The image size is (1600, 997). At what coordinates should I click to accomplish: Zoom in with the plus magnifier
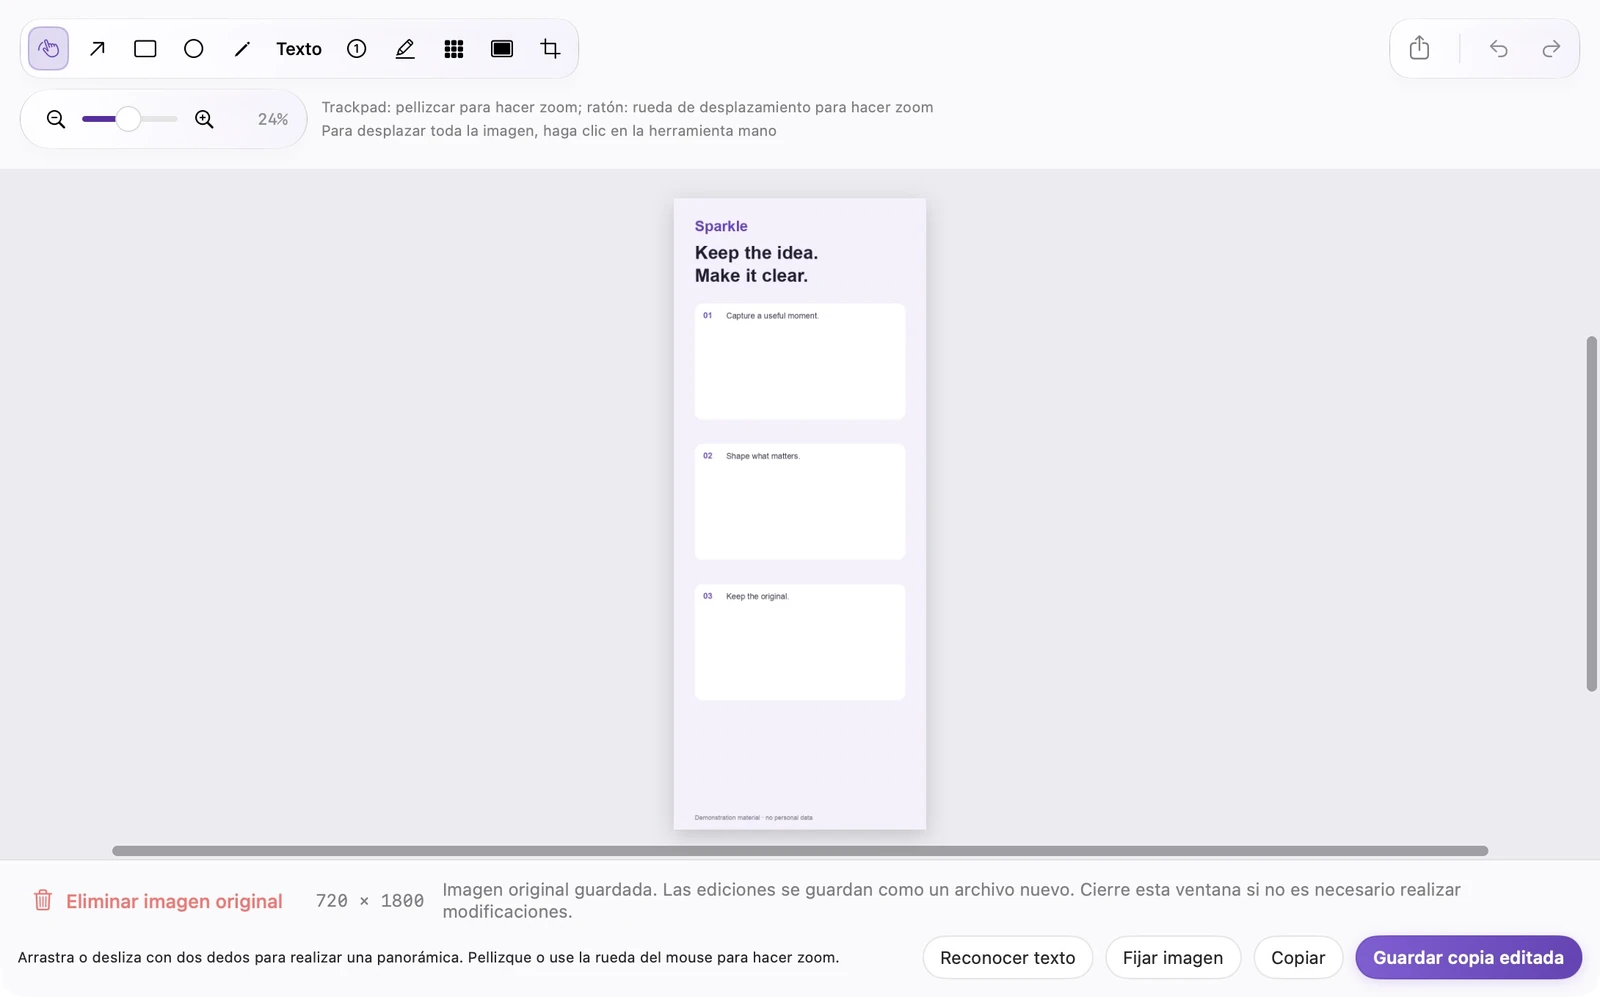(204, 119)
